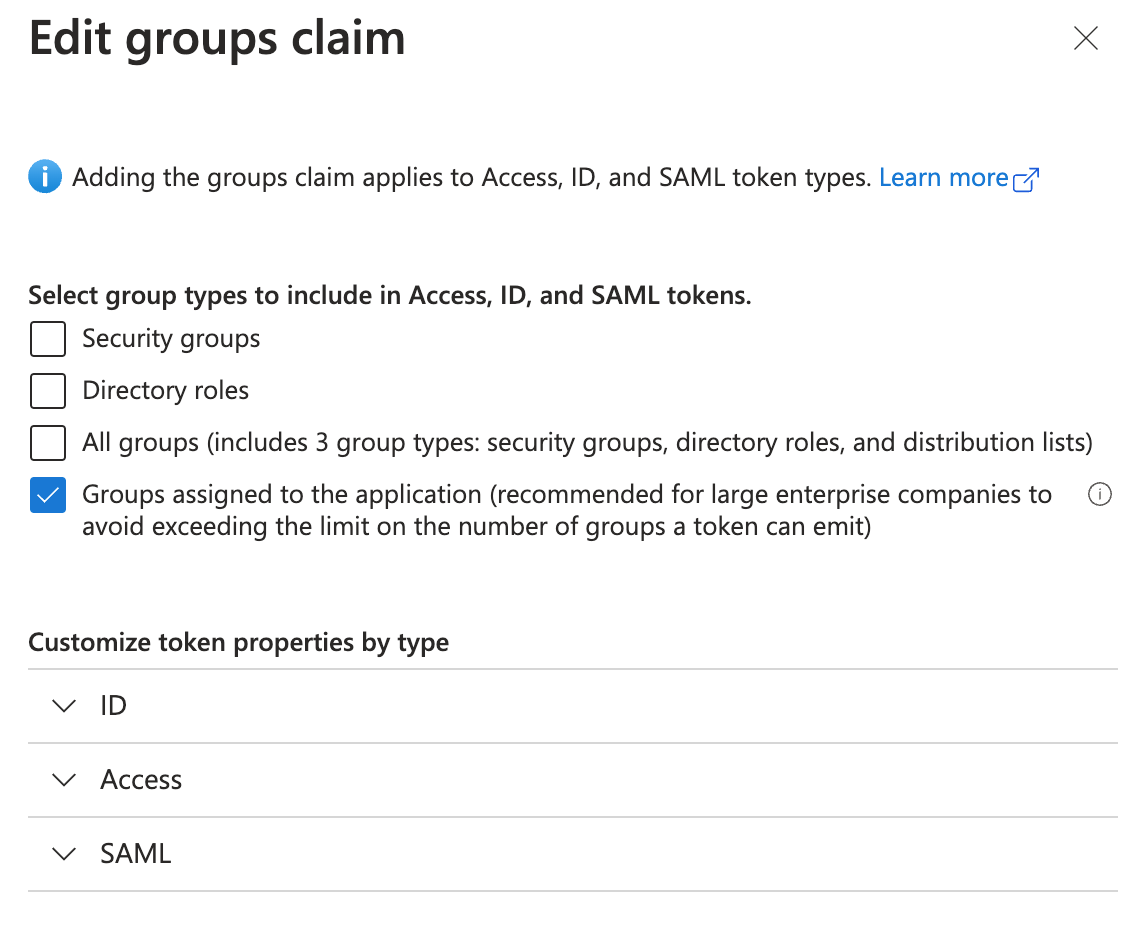Screen dimensions: 1136x928
Task: Click the chevron icon beside ID
Action: (63, 705)
